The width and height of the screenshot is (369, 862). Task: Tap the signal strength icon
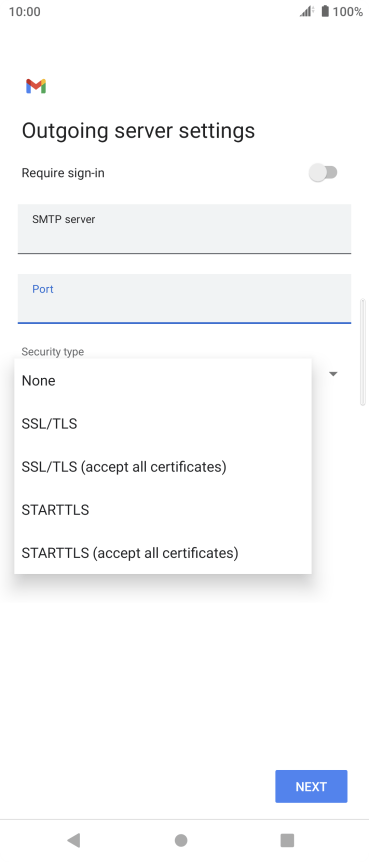tap(307, 11)
